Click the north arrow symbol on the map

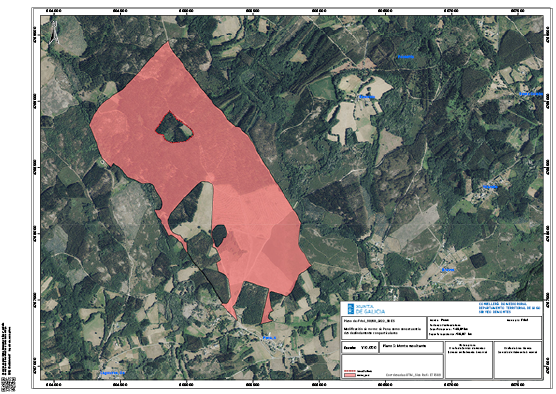tap(54, 32)
